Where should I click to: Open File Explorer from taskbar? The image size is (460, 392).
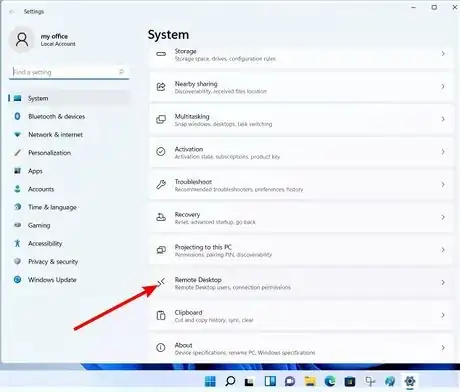pos(310,381)
